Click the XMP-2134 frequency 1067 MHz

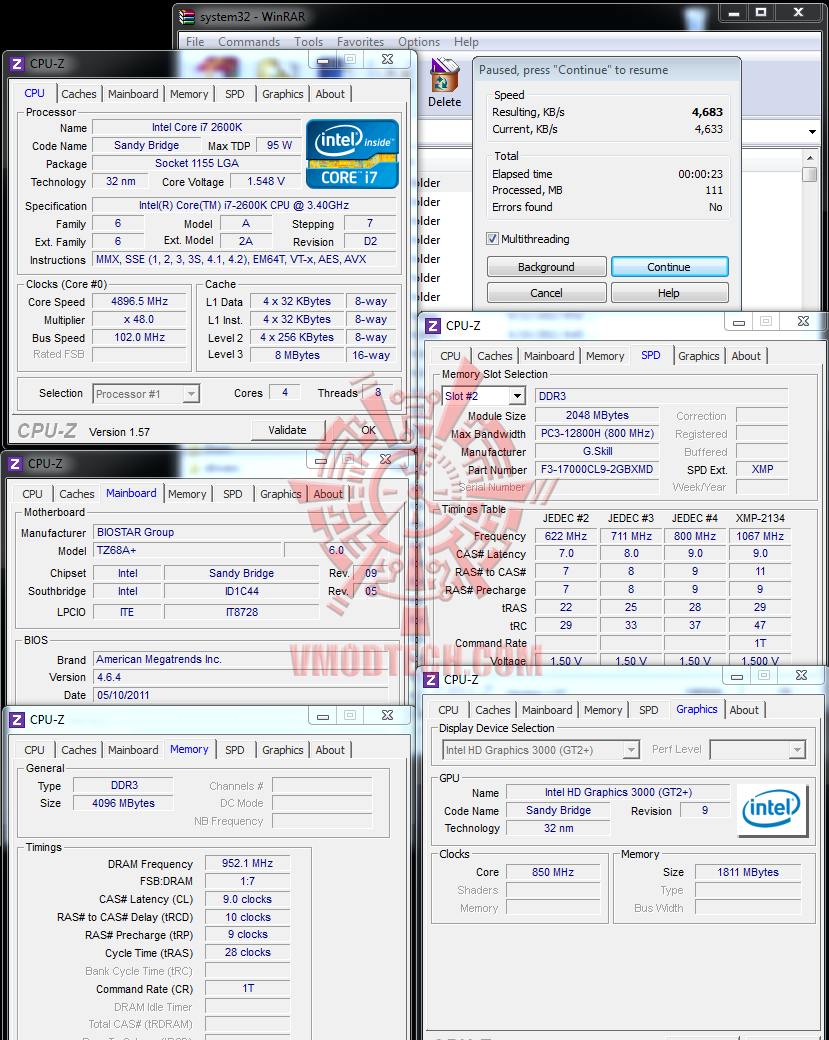[760, 536]
